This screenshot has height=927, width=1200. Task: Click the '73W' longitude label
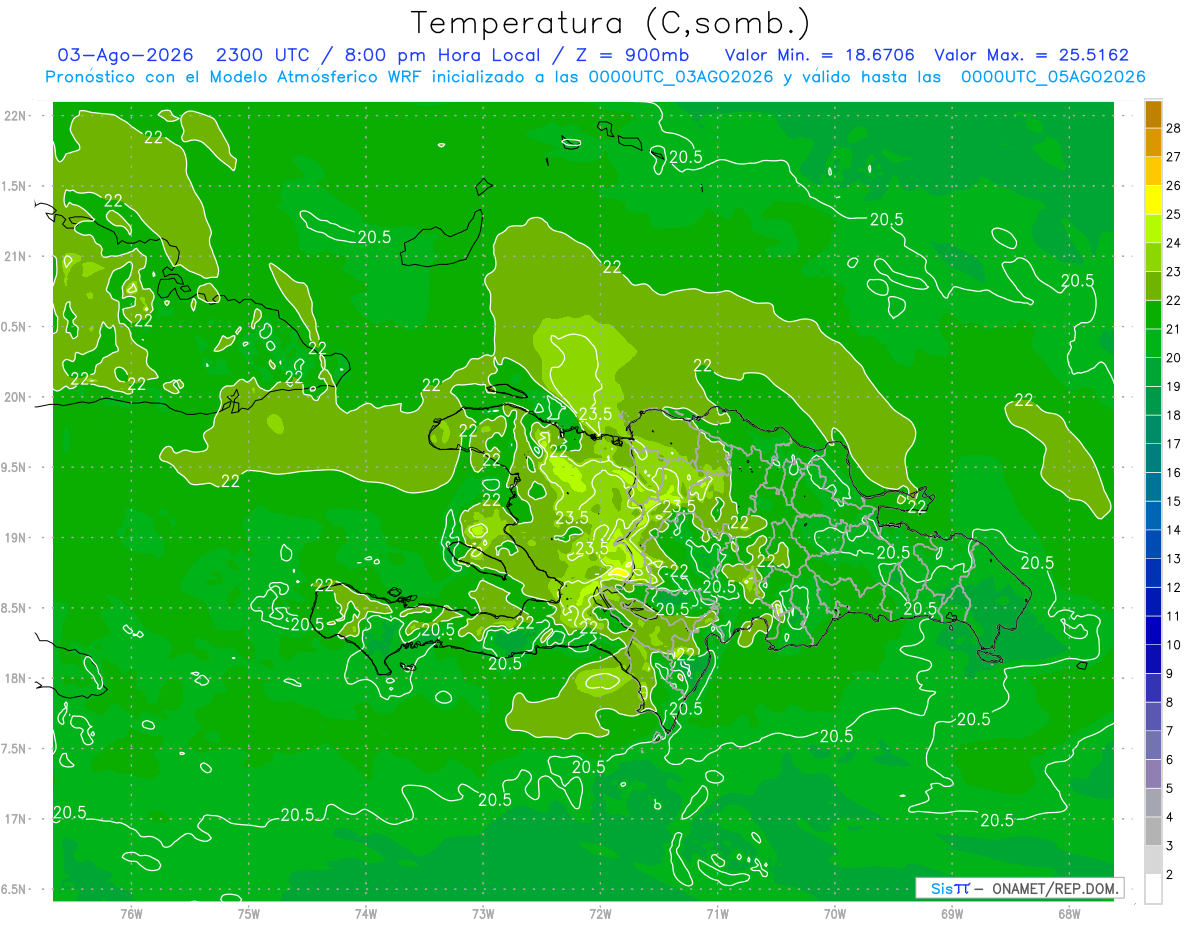pyautogui.click(x=483, y=913)
